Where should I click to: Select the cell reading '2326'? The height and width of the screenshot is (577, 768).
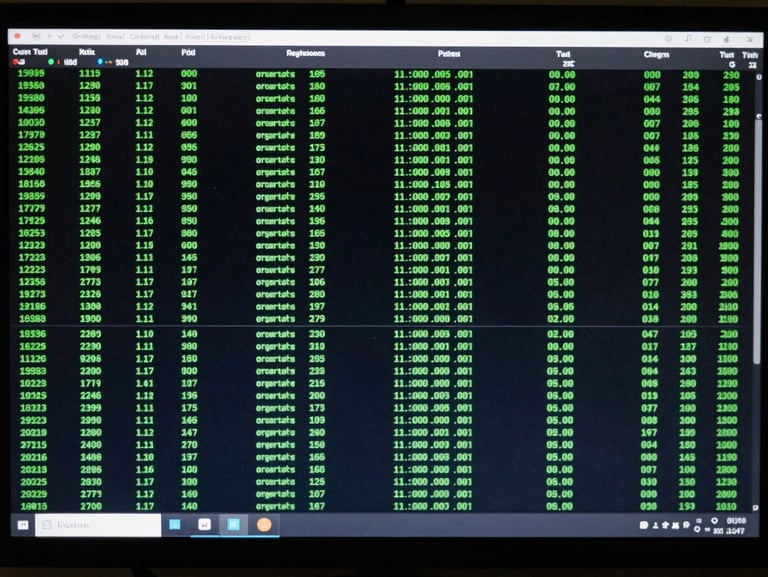[x=90, y=294]
